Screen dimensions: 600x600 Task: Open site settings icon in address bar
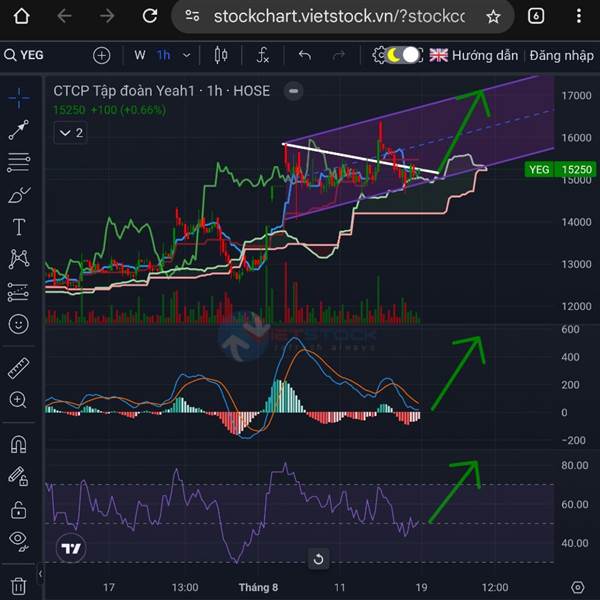[192, 16]
